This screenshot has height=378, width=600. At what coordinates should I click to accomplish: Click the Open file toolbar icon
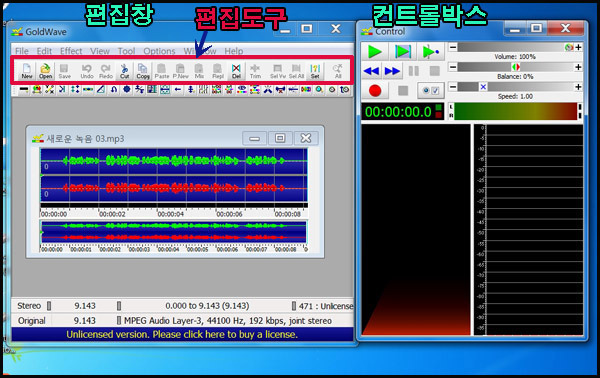pyautogui.click(x=45, y=71)
